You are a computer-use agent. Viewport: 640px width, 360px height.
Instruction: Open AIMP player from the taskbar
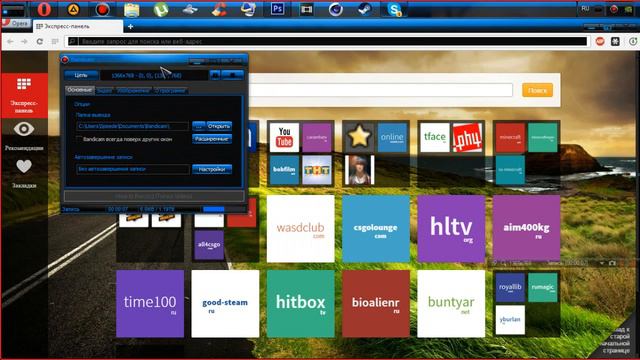coord(73,9)
